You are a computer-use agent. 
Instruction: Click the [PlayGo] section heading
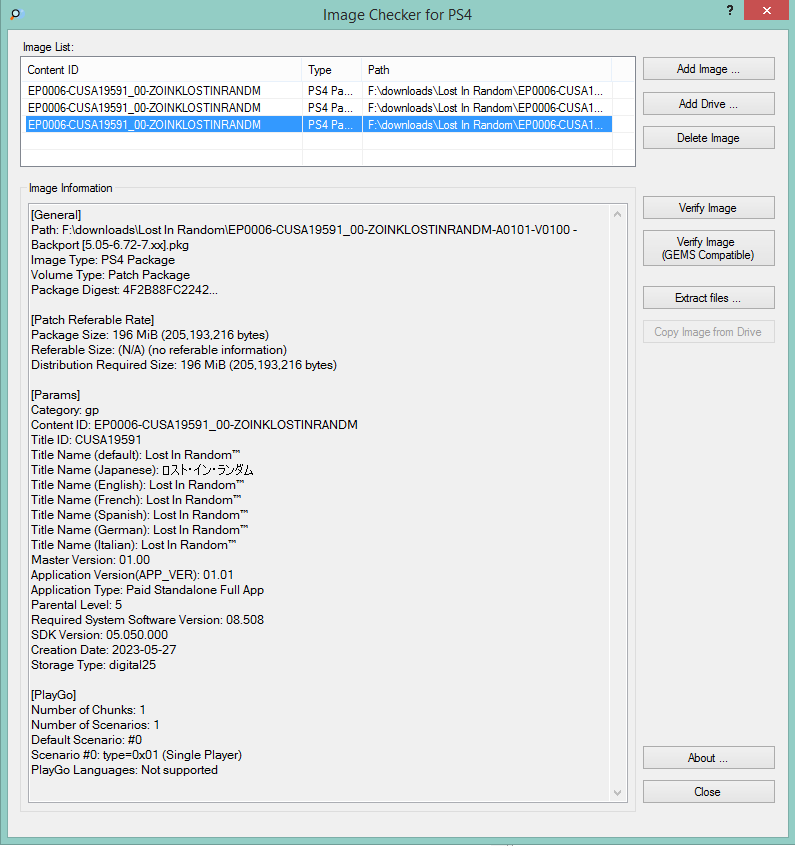click(x=53, y=695)
